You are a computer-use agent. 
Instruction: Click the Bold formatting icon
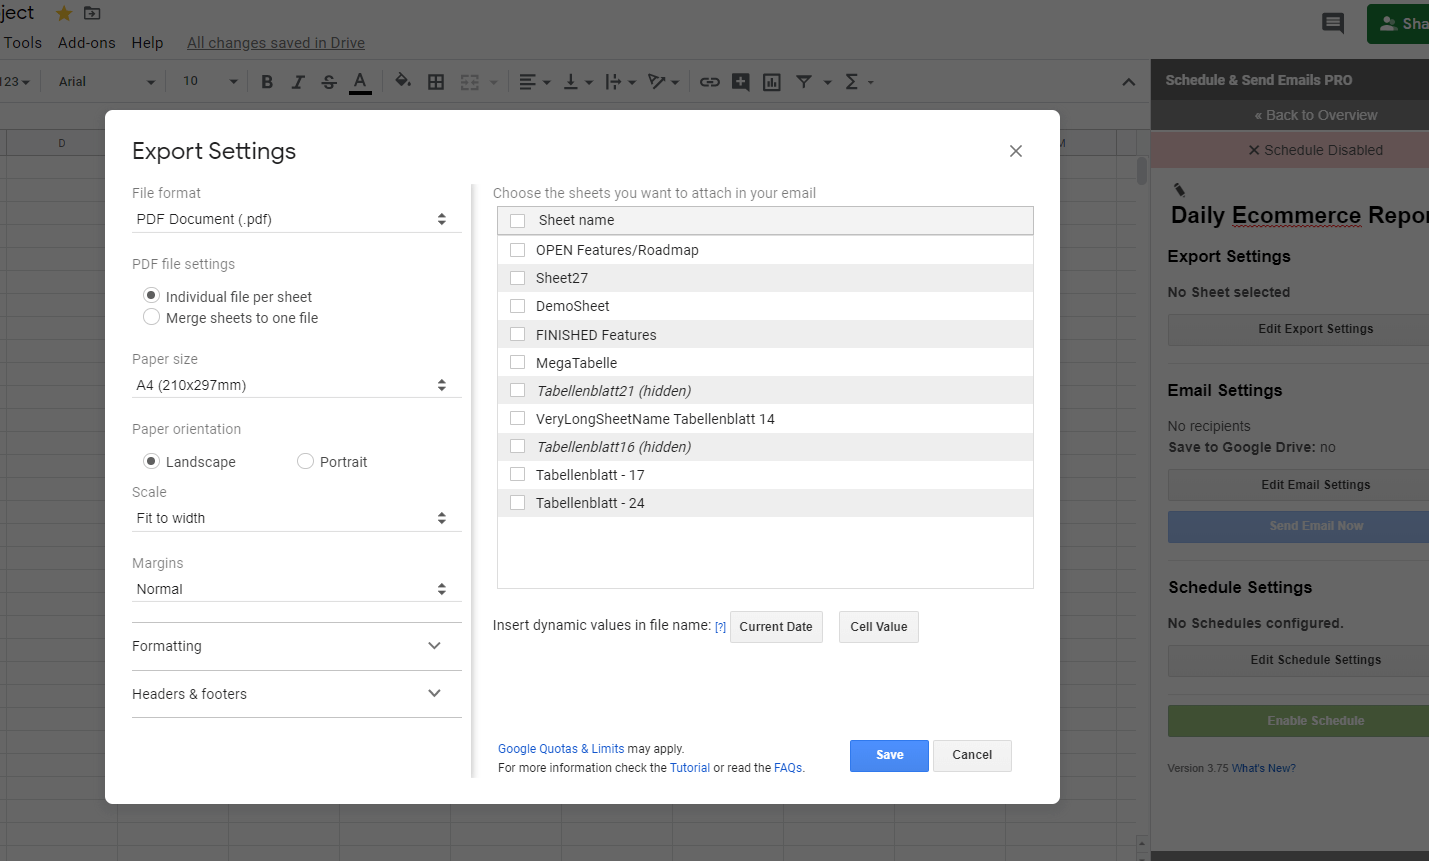tap(267, 82)
